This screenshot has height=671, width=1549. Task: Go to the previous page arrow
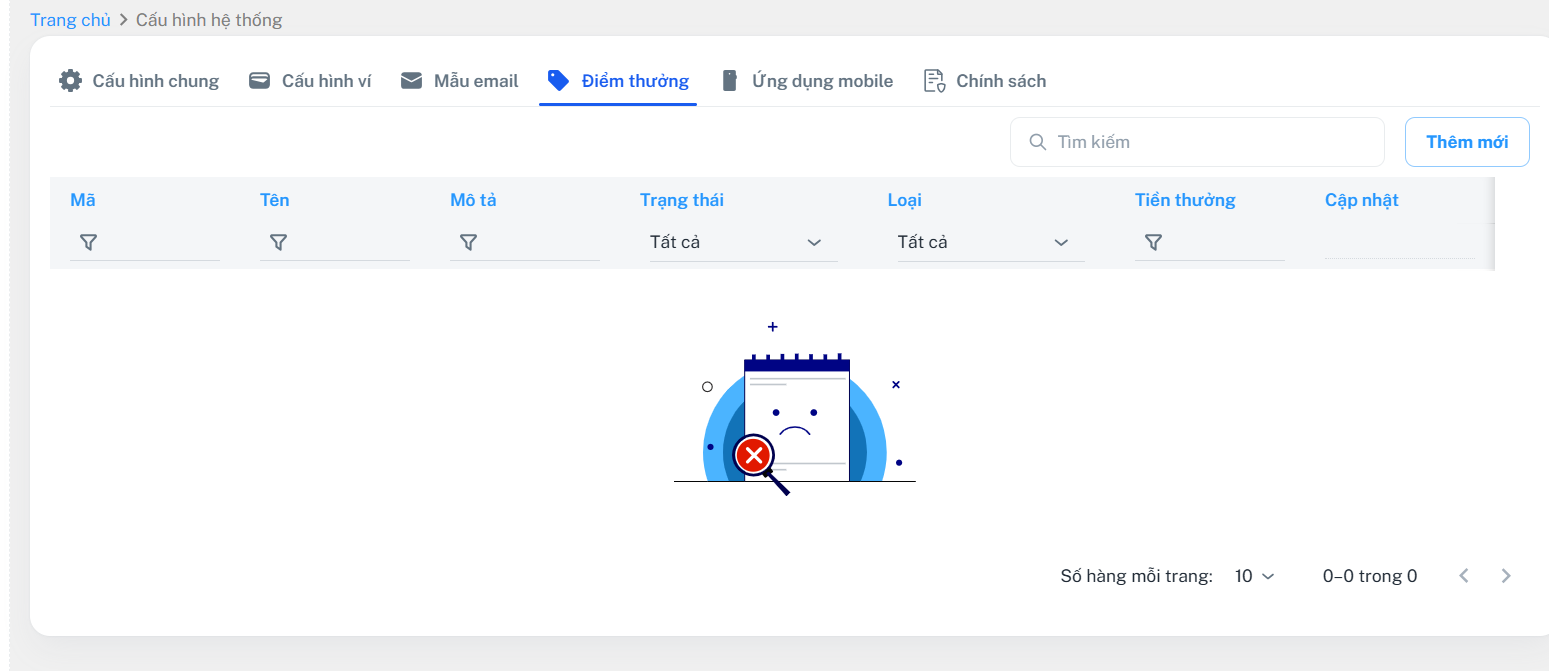point(1464,576)
